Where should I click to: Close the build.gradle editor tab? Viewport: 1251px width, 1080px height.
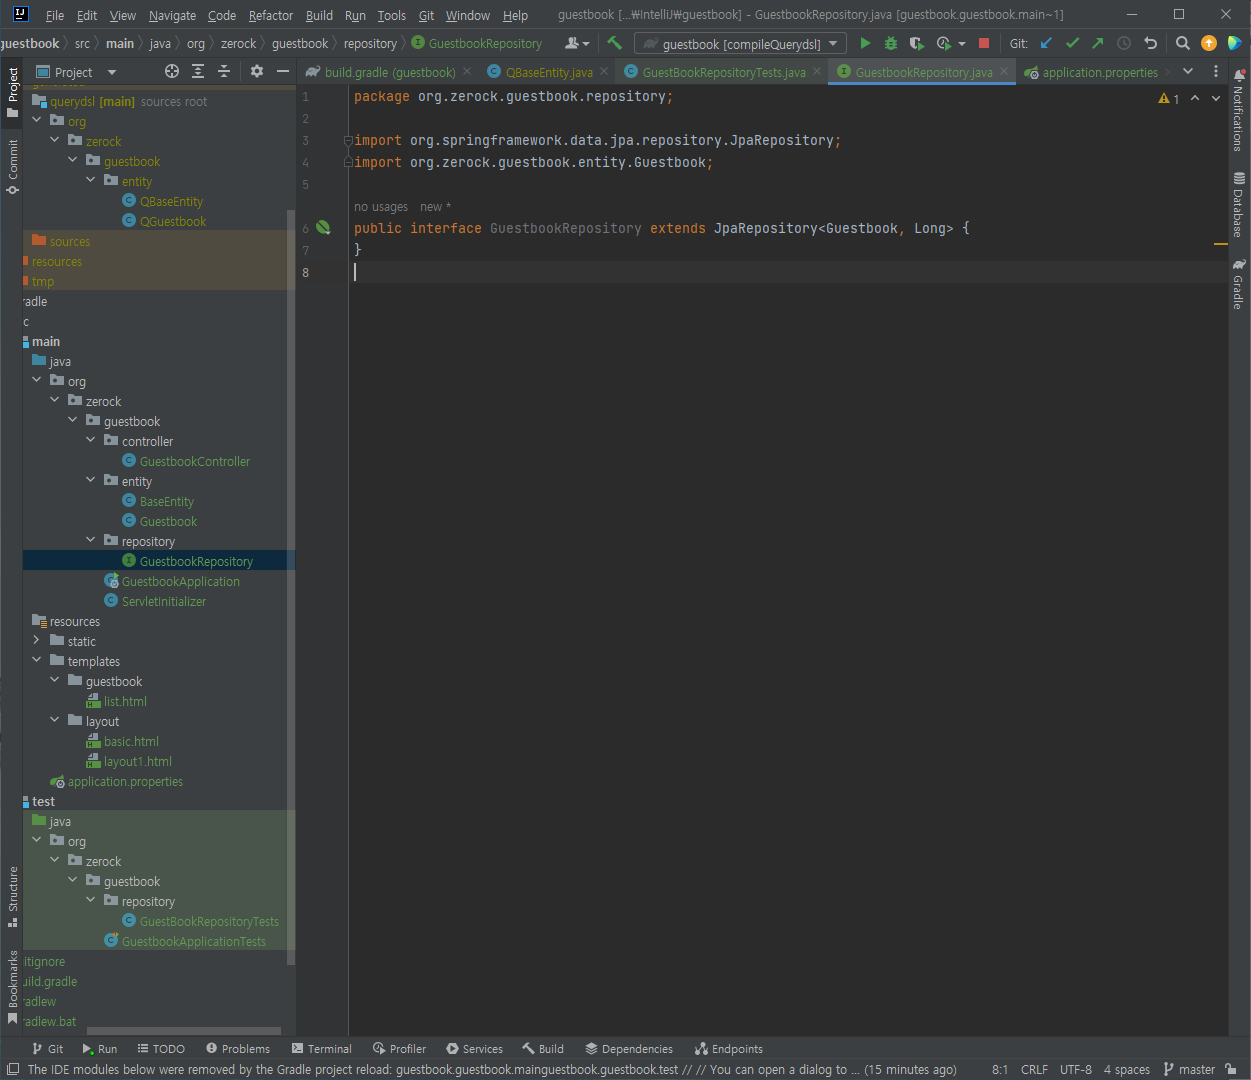click(x=466, y=72)
